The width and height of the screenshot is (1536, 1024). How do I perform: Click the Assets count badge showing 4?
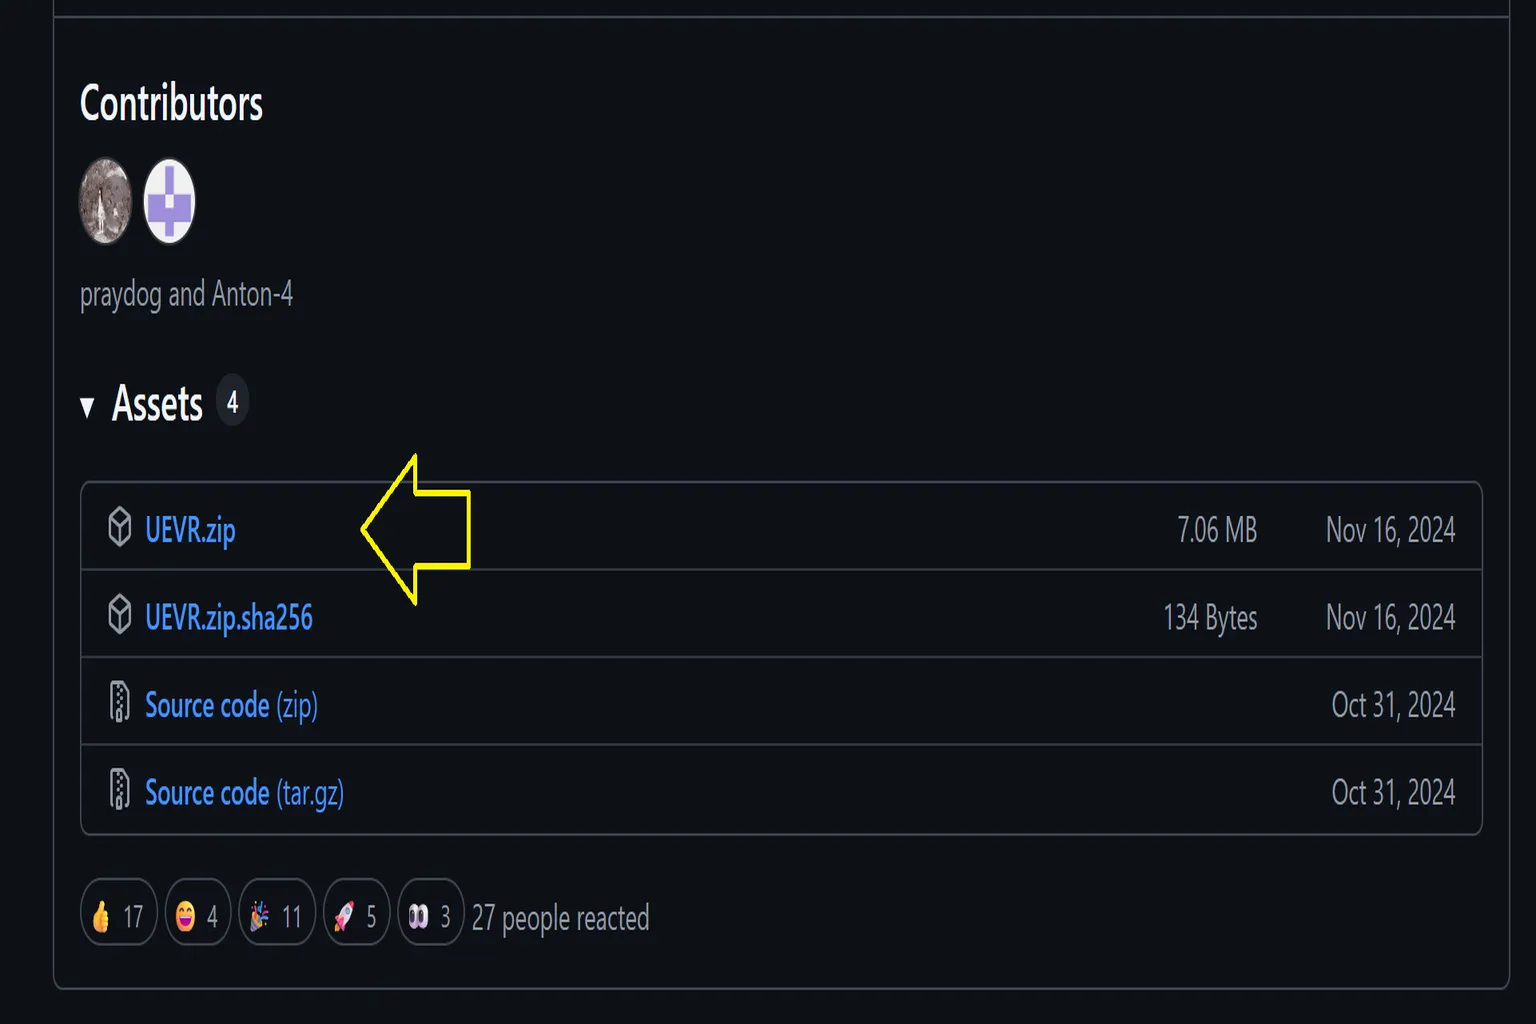(232, 402)
